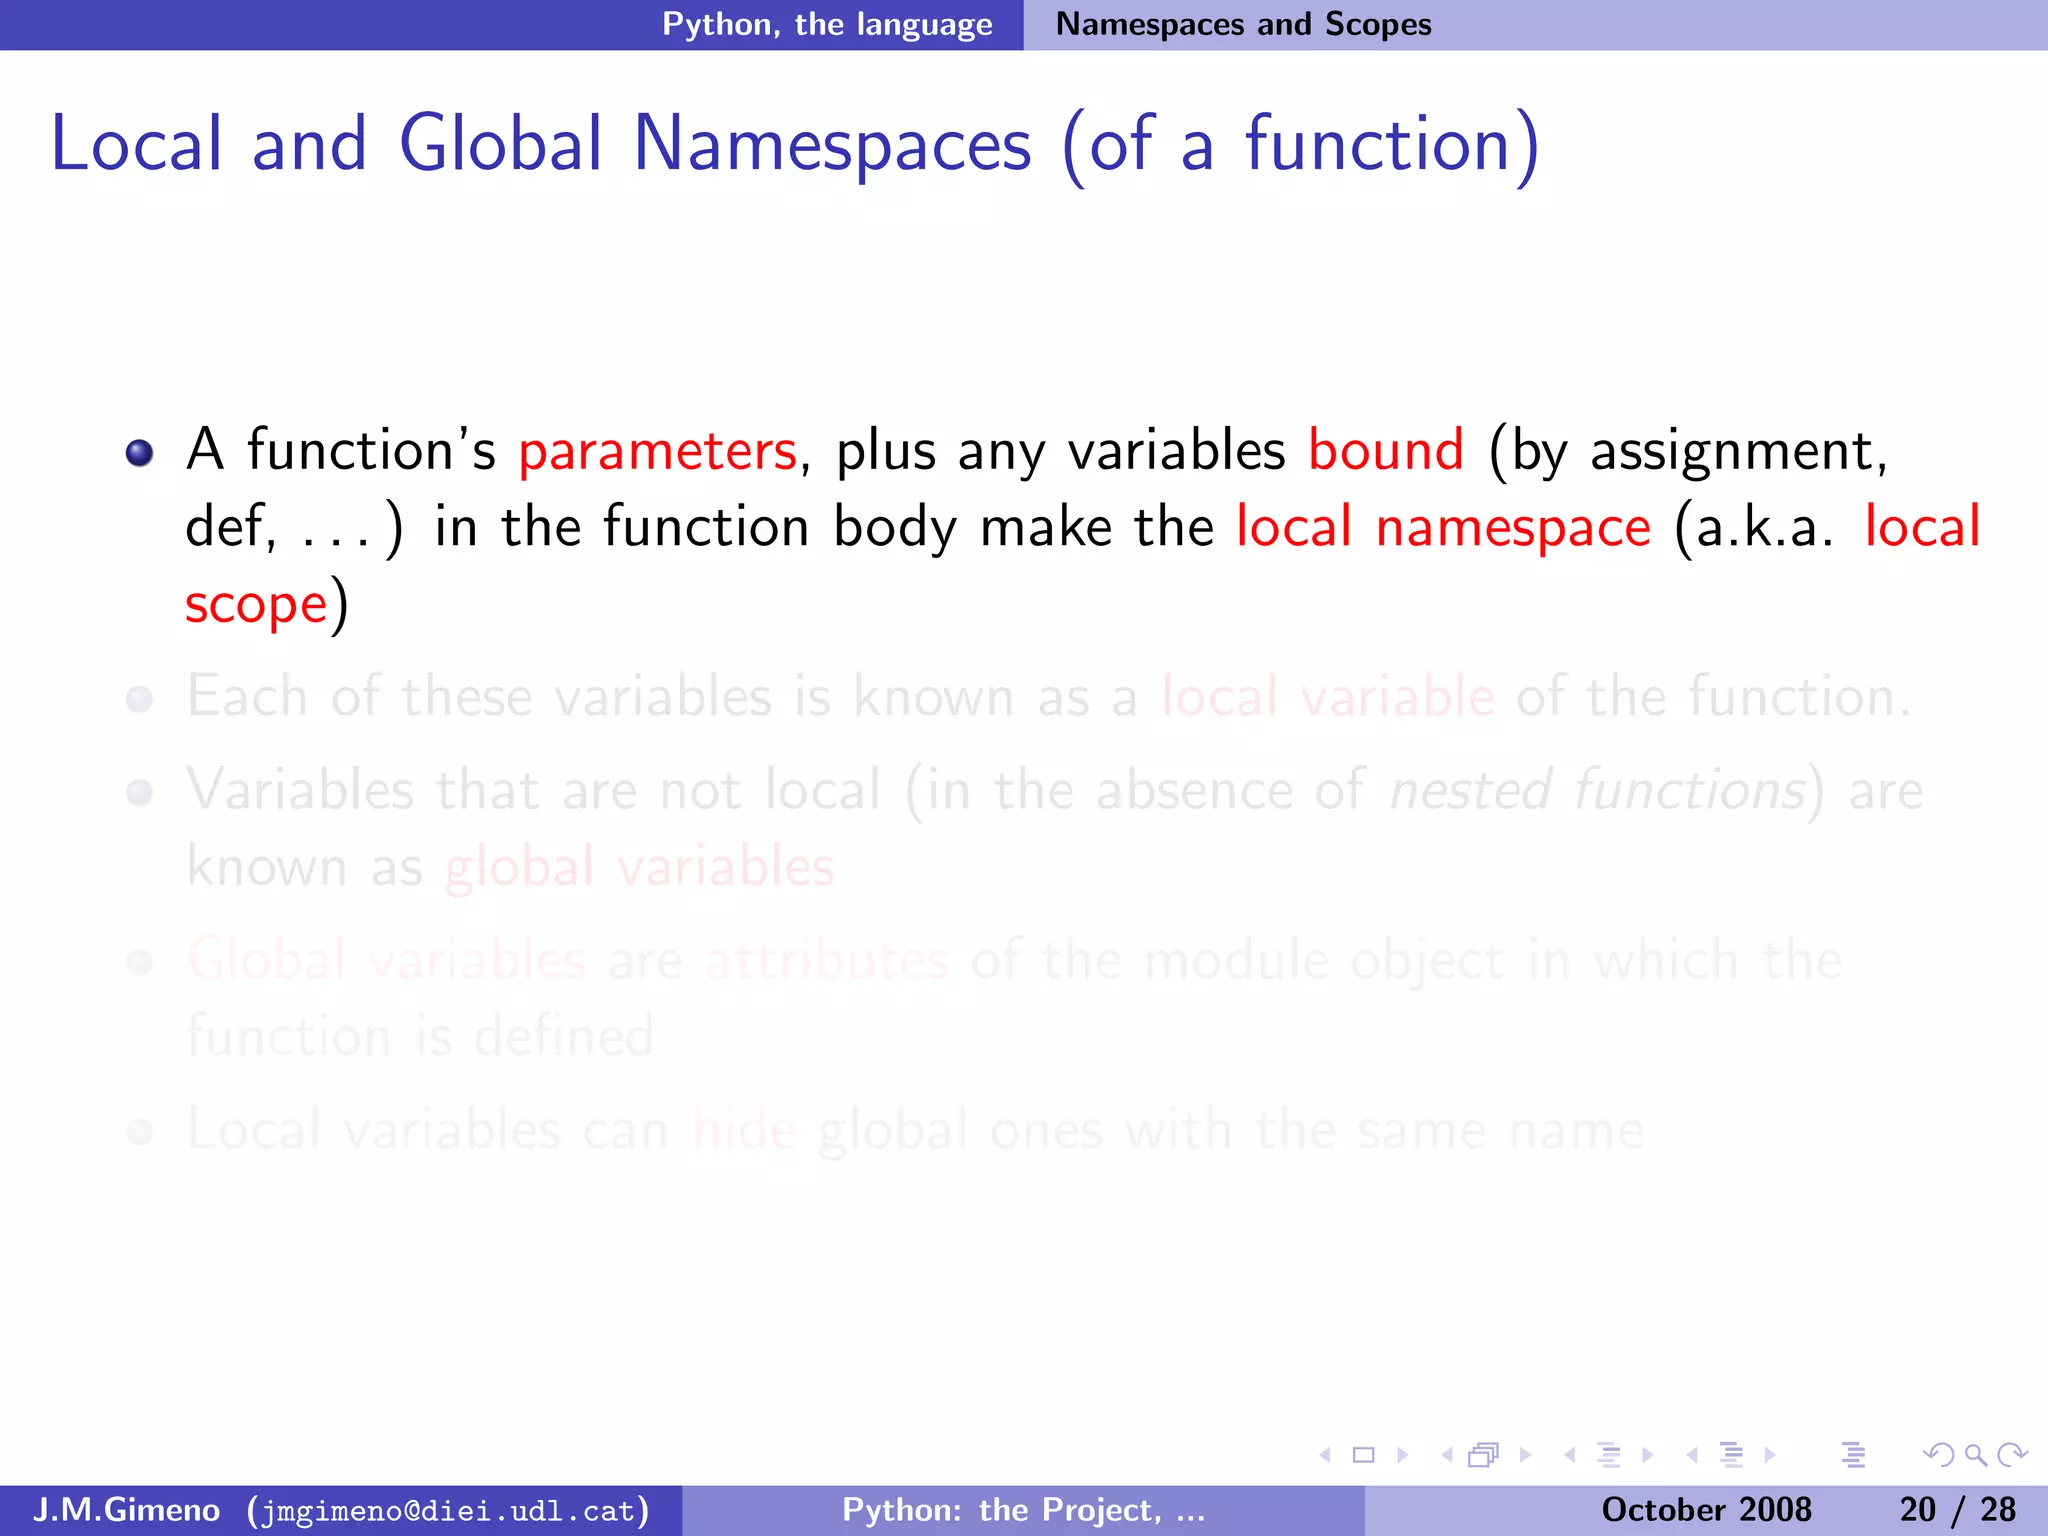Jump to previous subsection arrow
2048x1536 pixels.
pyautogui.click(x=1570, y=1455)
